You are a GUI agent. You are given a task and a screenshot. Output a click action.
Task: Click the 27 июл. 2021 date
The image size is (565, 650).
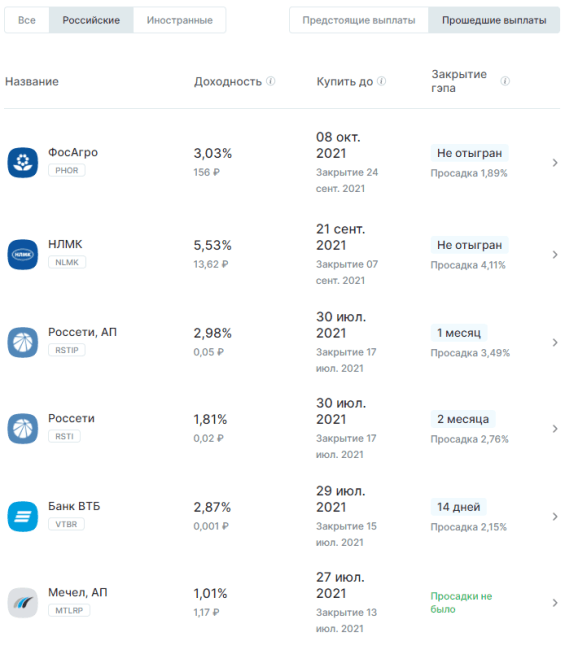click(x=340, y=585)
